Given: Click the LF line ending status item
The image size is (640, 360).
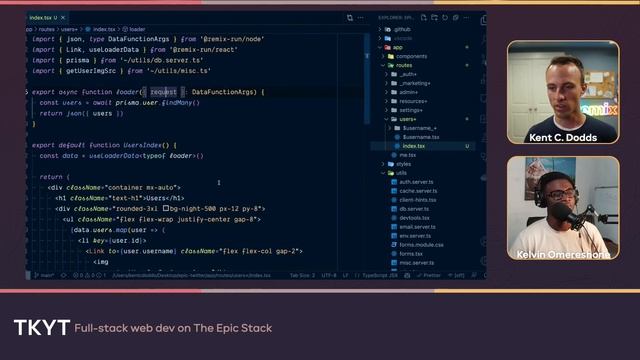Looking at the screenshot, I should click(x=345, y=276).
